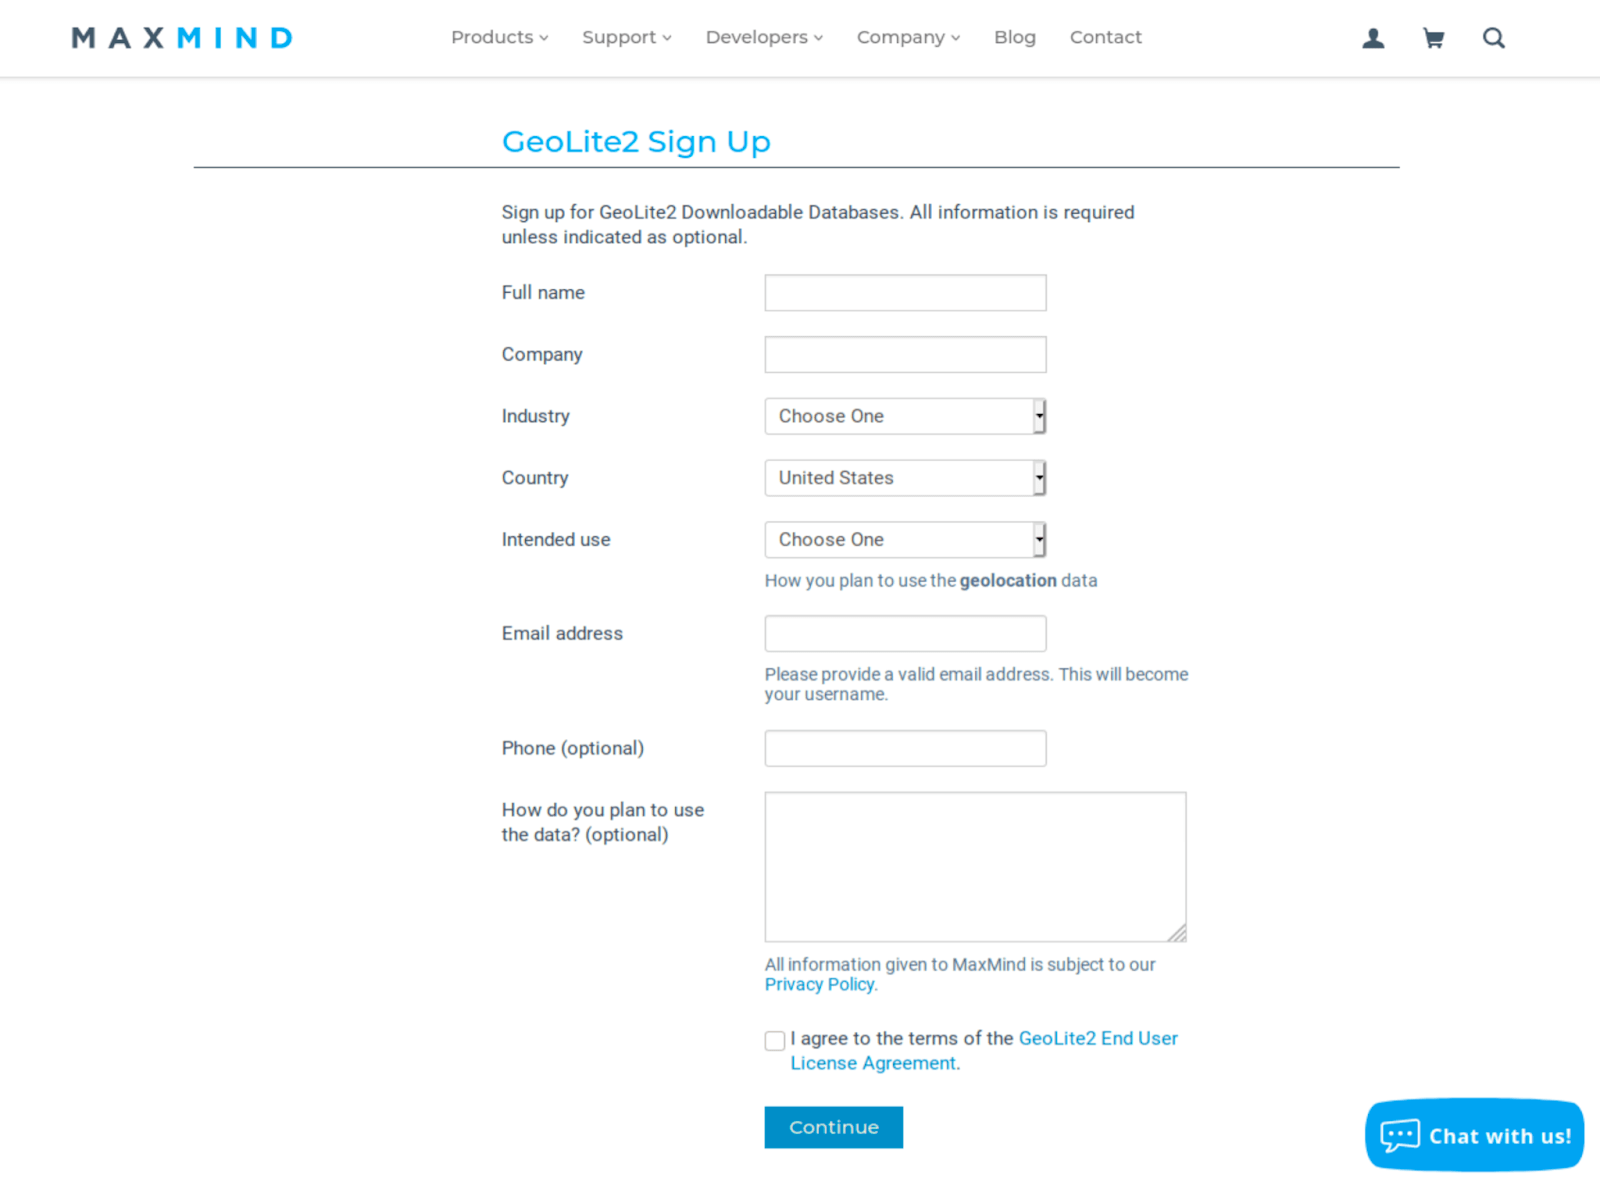Focus the Full name field
The height and width of the screenshot is (1189, 1600).
coord(905,293)
